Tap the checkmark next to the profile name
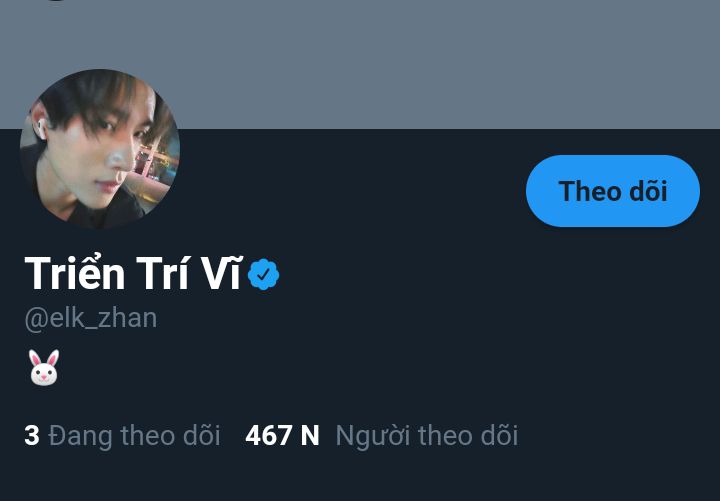 coord(264,274)
